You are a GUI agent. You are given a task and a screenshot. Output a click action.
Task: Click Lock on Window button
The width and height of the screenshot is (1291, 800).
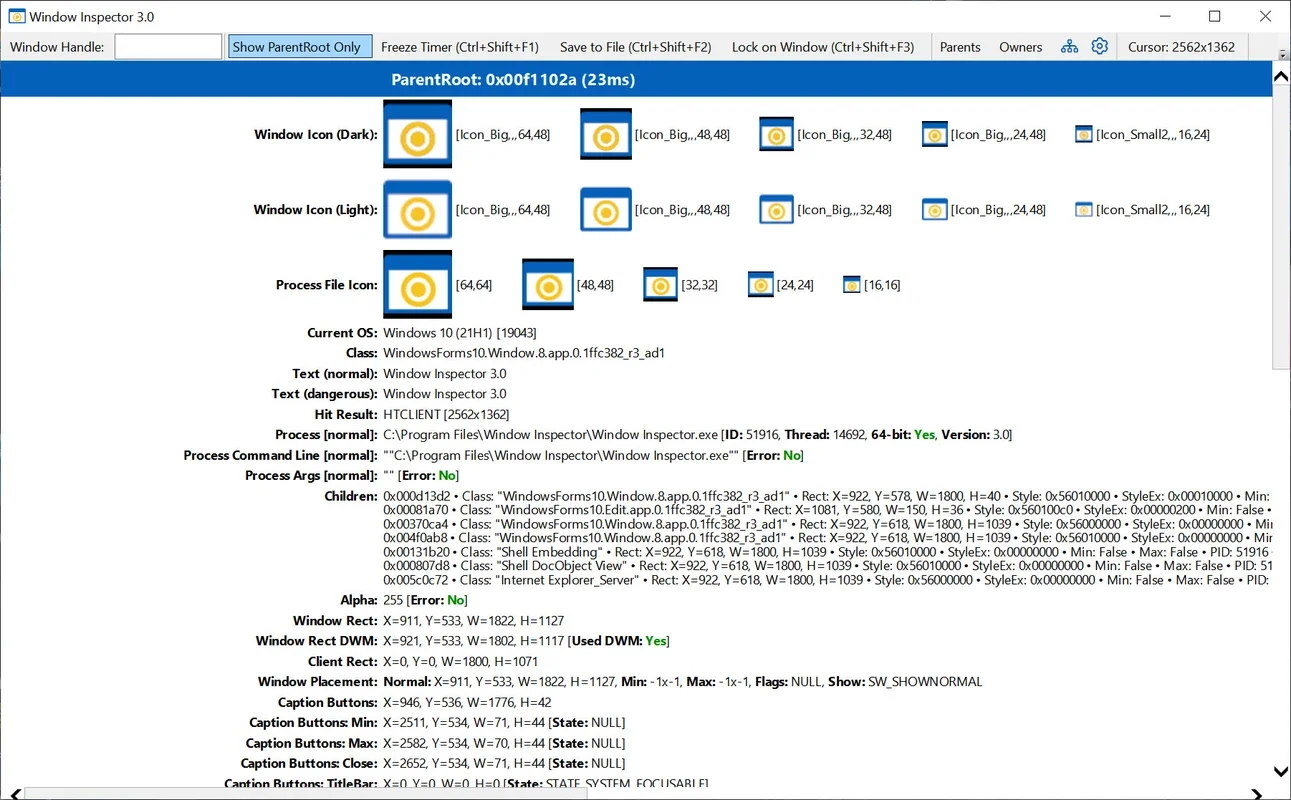pos(823,47)
